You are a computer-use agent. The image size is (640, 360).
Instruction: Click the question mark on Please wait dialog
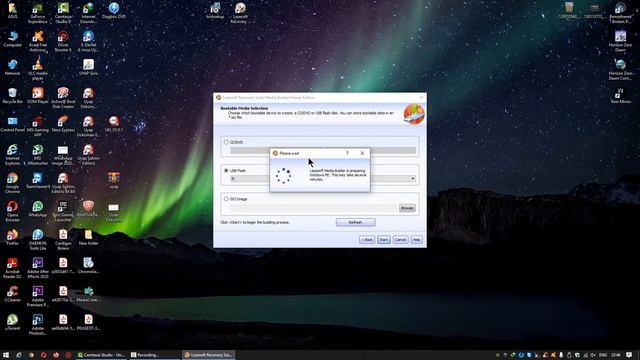347,153
